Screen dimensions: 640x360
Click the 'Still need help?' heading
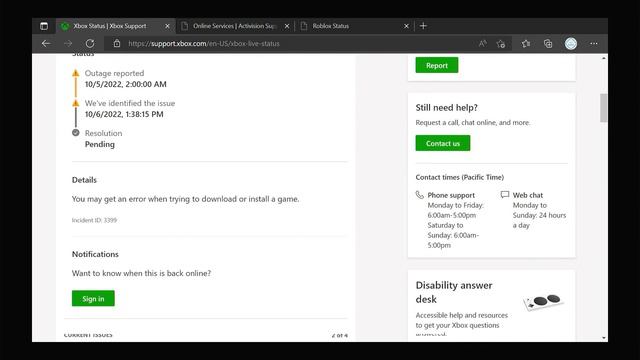pos(447,107)
